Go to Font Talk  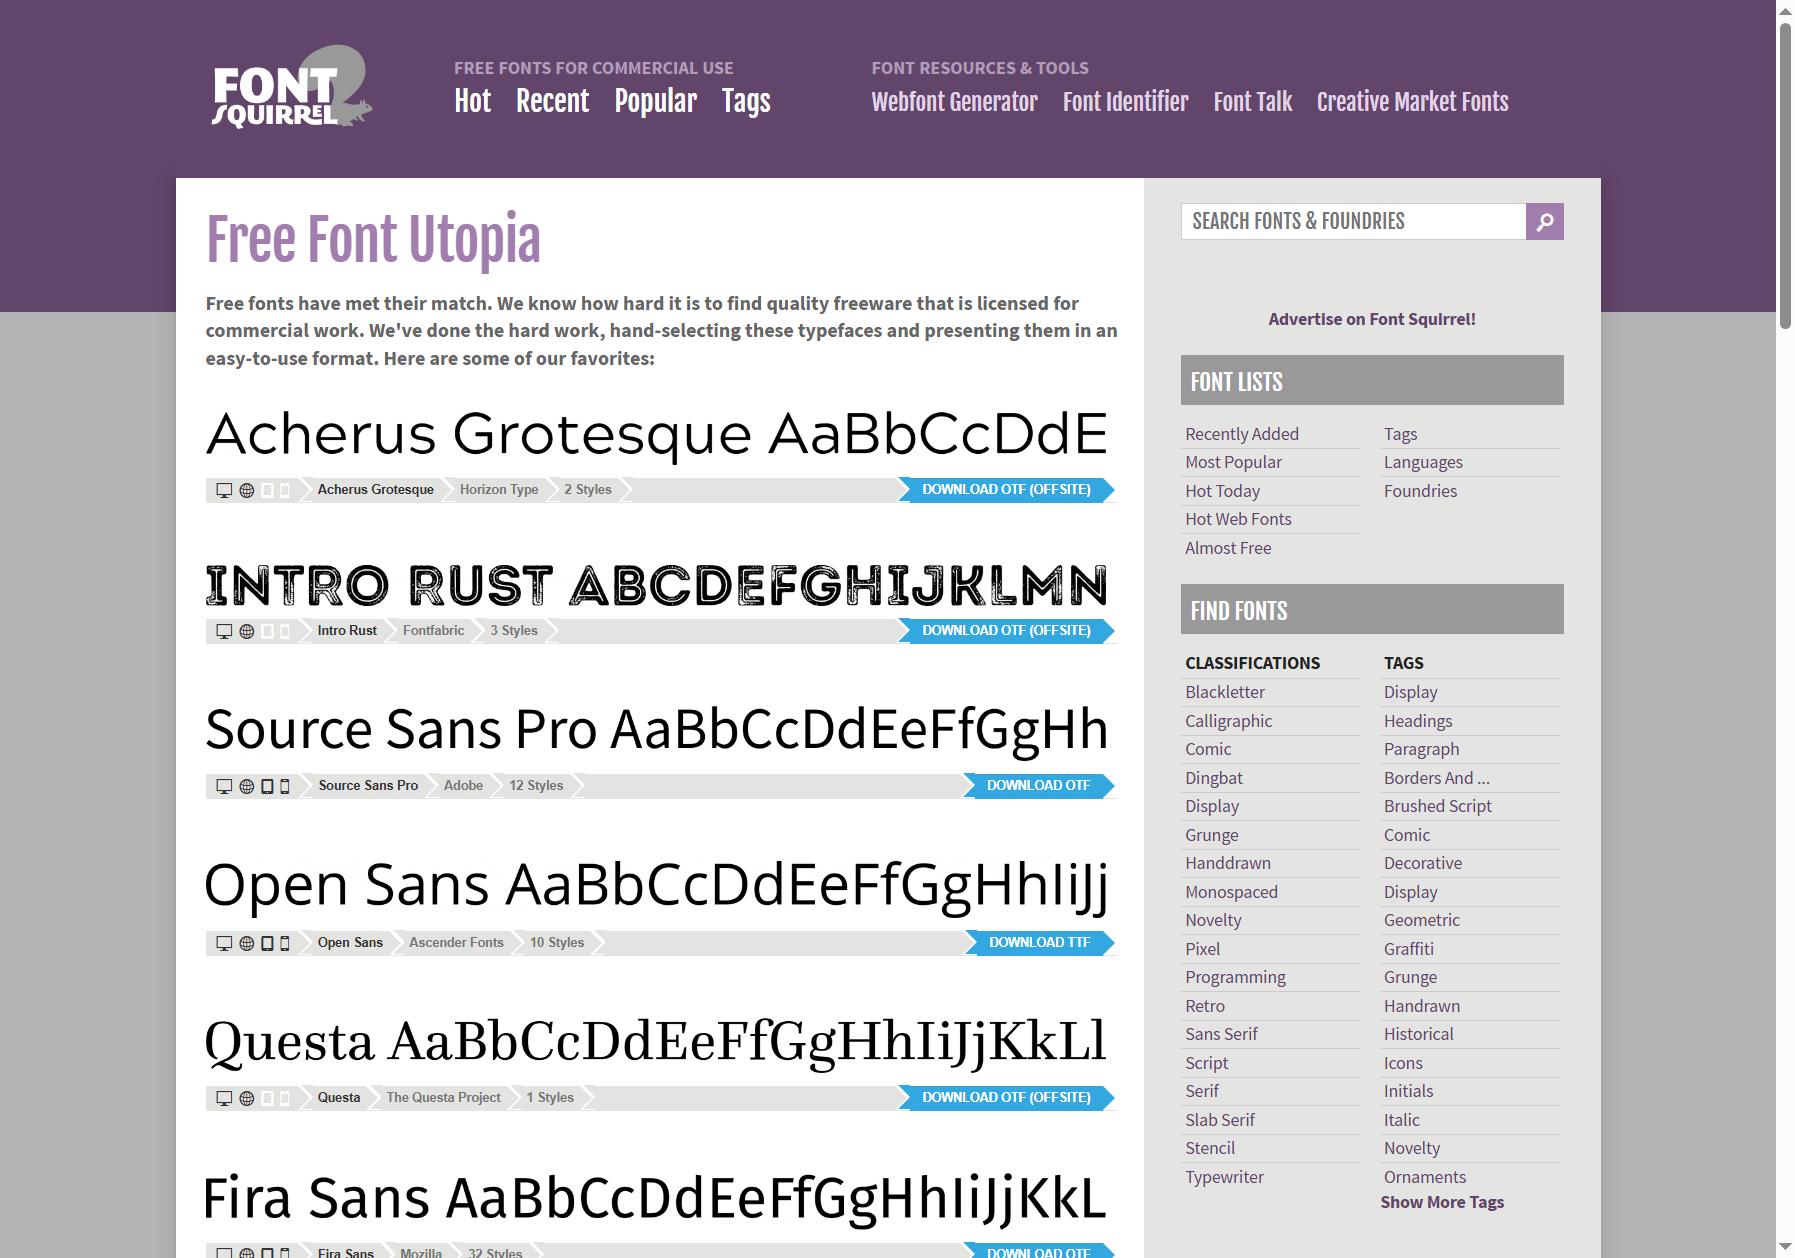[1252, 102]
